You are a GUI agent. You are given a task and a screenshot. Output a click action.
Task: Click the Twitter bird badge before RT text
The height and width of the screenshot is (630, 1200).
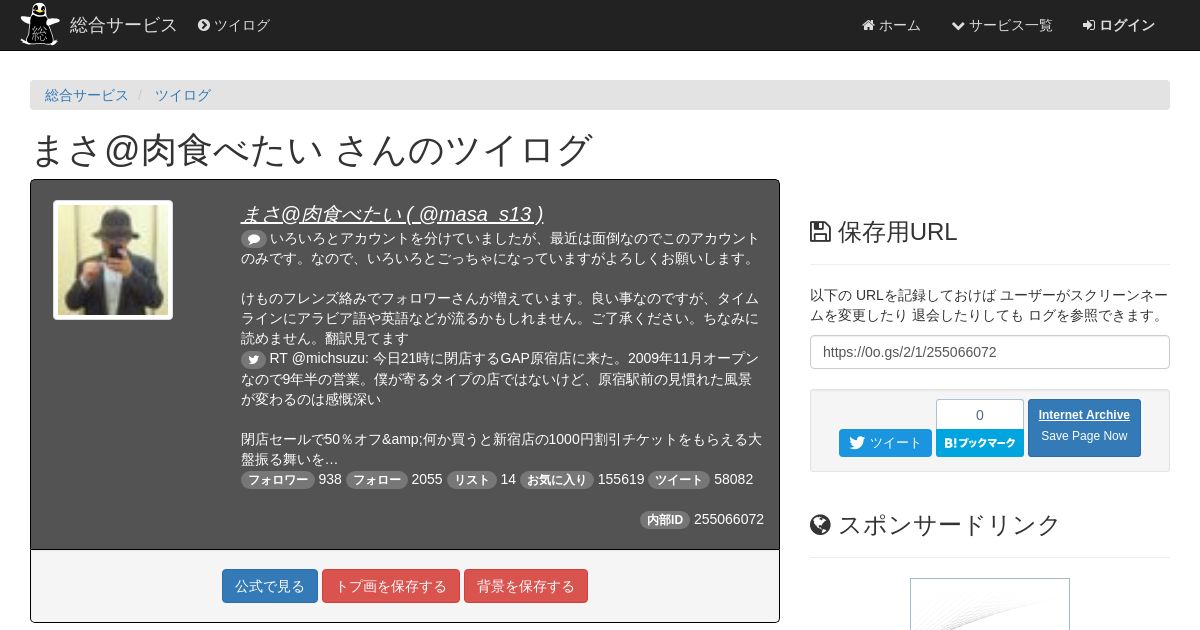tap(253, 359)
